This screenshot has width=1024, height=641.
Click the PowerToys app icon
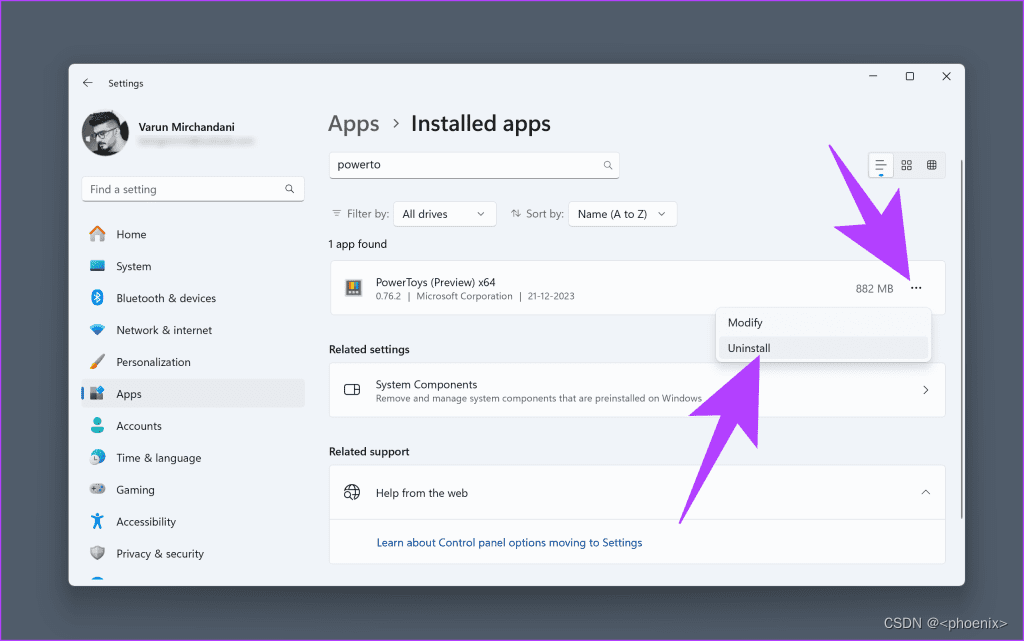point(353,288)
